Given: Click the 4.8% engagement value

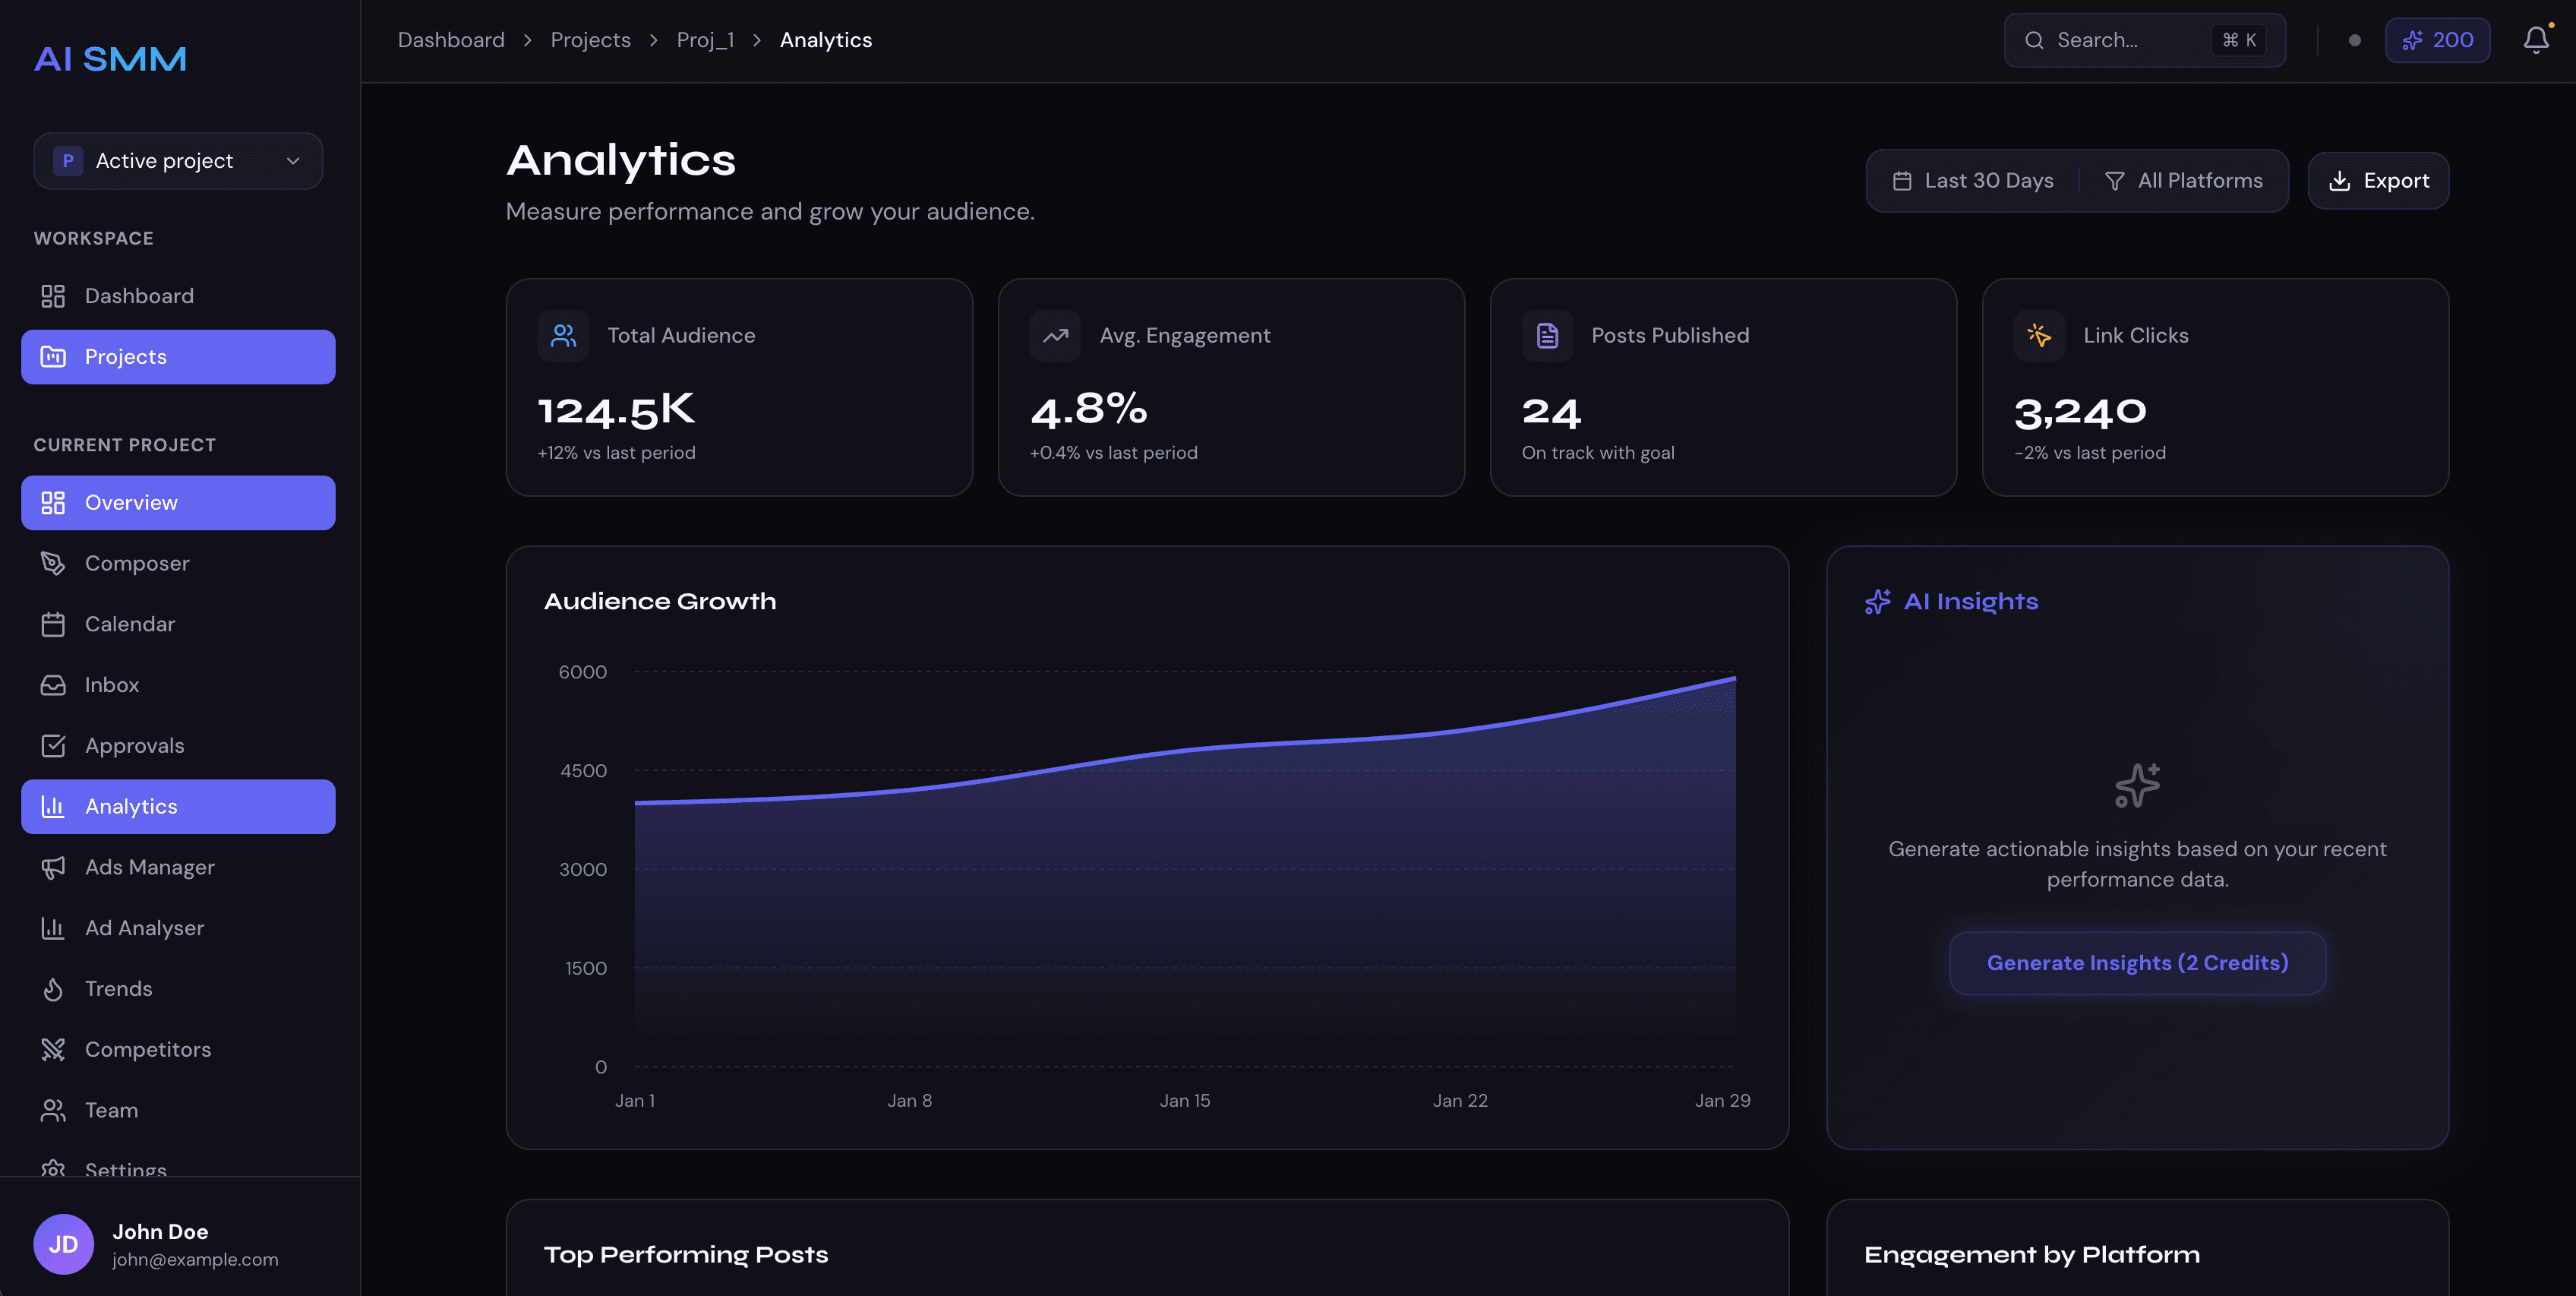Looking at the screenshot, I should click(x=1089, y=410).
